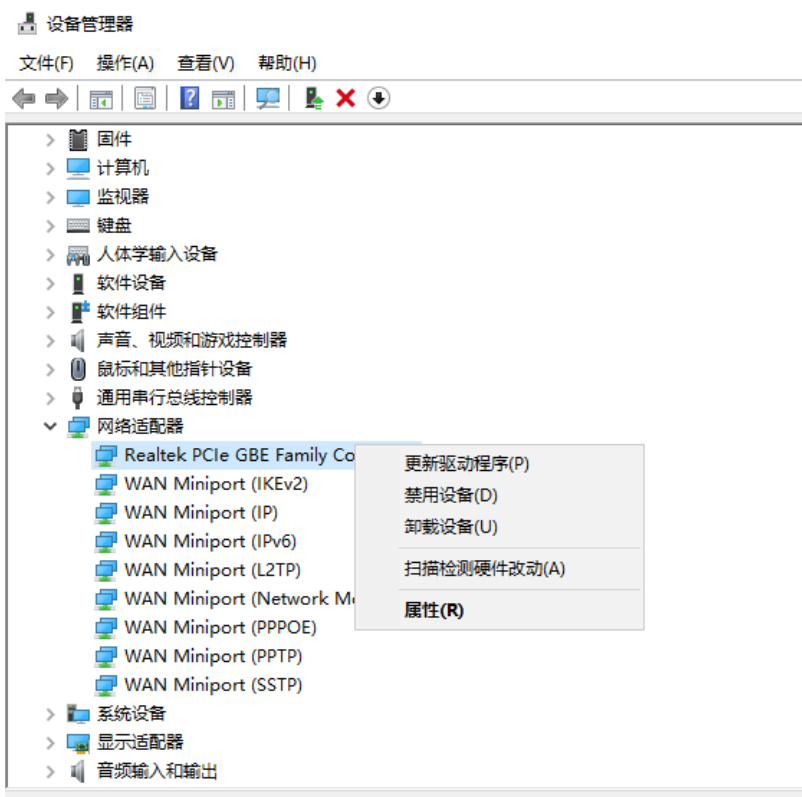The width and height of the screenshot is (802, 797).
Task: Collapse the 网络适配器 tree node
Action: point(50,427)
